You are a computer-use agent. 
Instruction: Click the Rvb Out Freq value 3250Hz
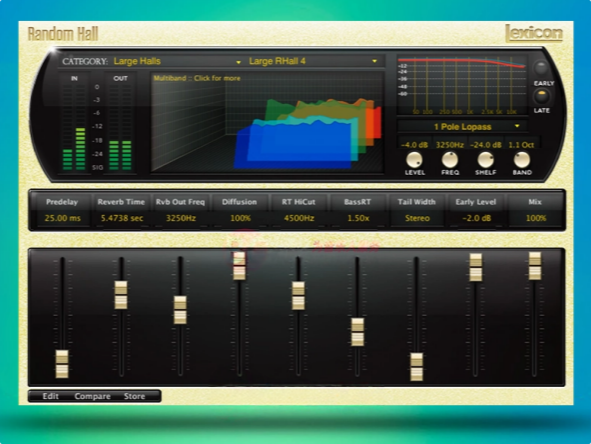[x=181, y=218]
